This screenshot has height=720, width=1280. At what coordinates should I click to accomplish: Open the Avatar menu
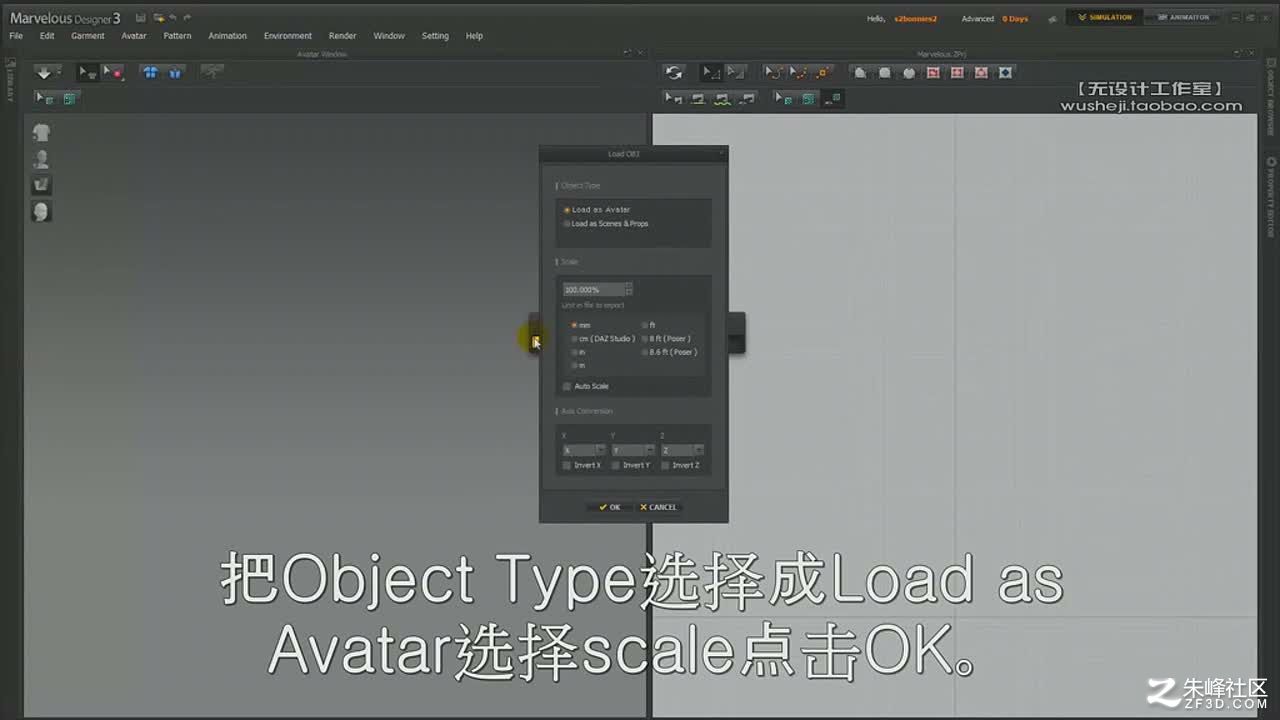click(134, 36)
